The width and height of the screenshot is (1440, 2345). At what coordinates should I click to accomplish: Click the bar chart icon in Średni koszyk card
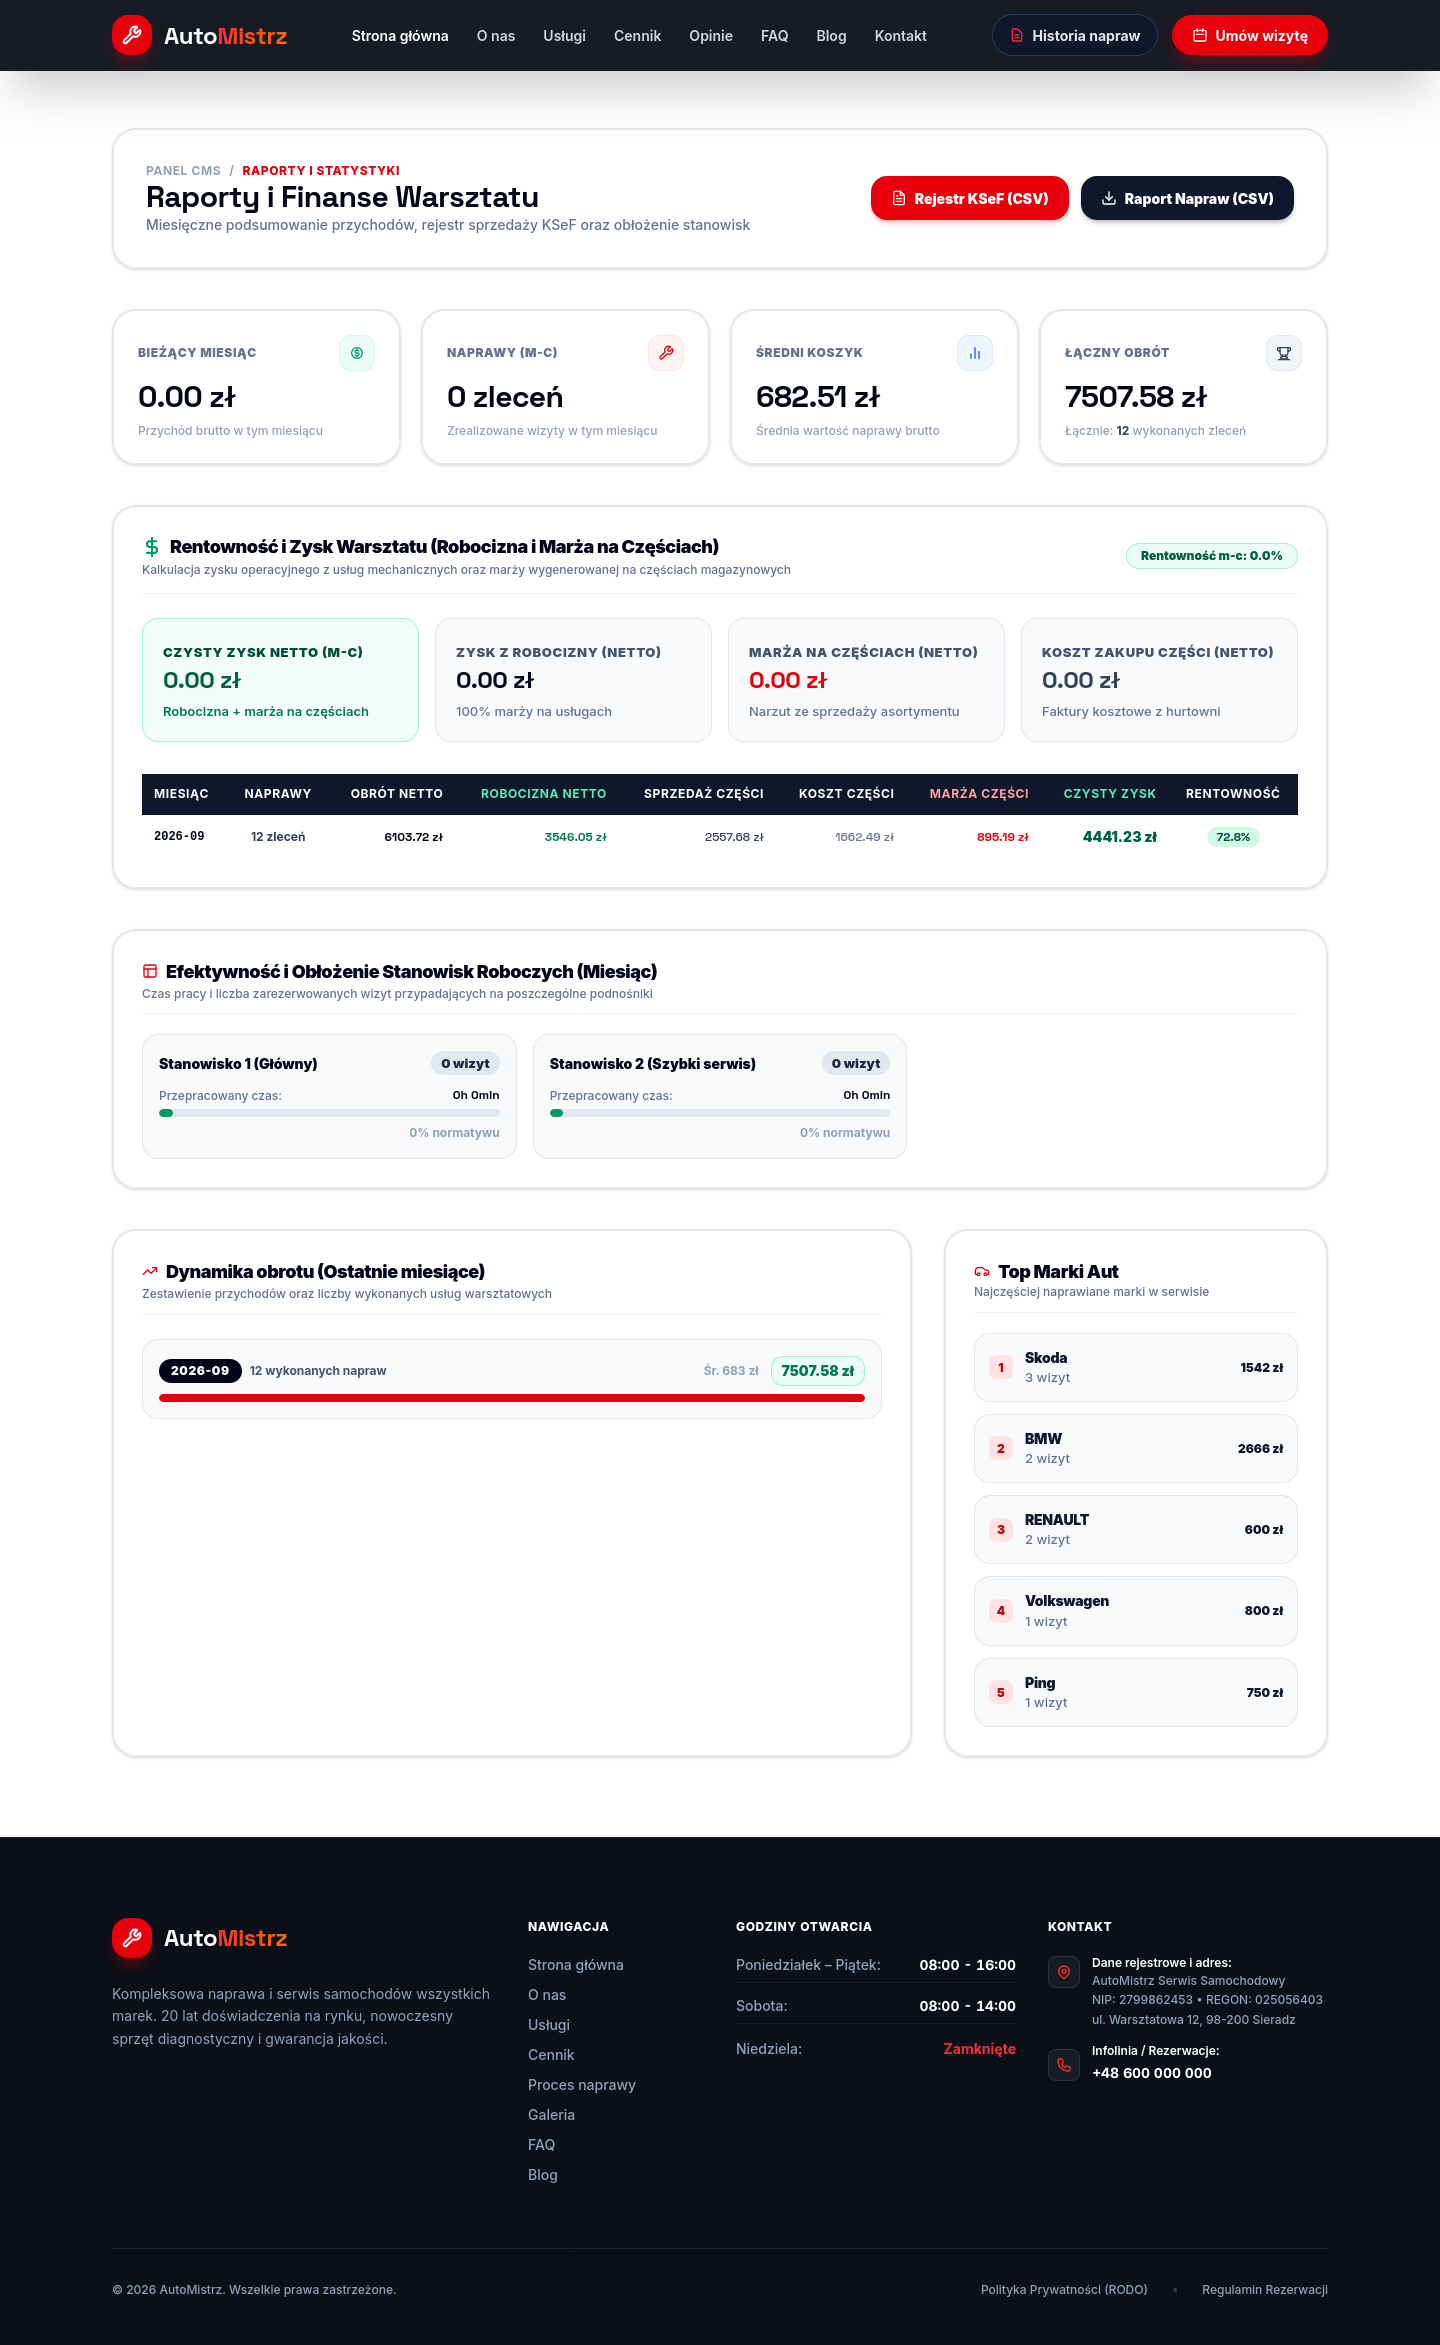point(975,353)
